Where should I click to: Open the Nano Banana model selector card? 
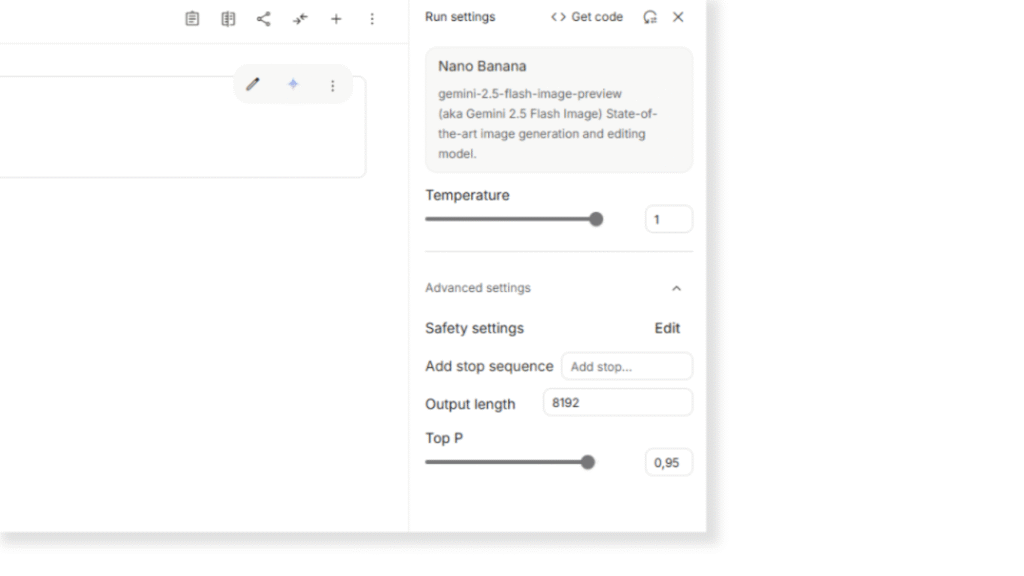[x=558, y=109]
